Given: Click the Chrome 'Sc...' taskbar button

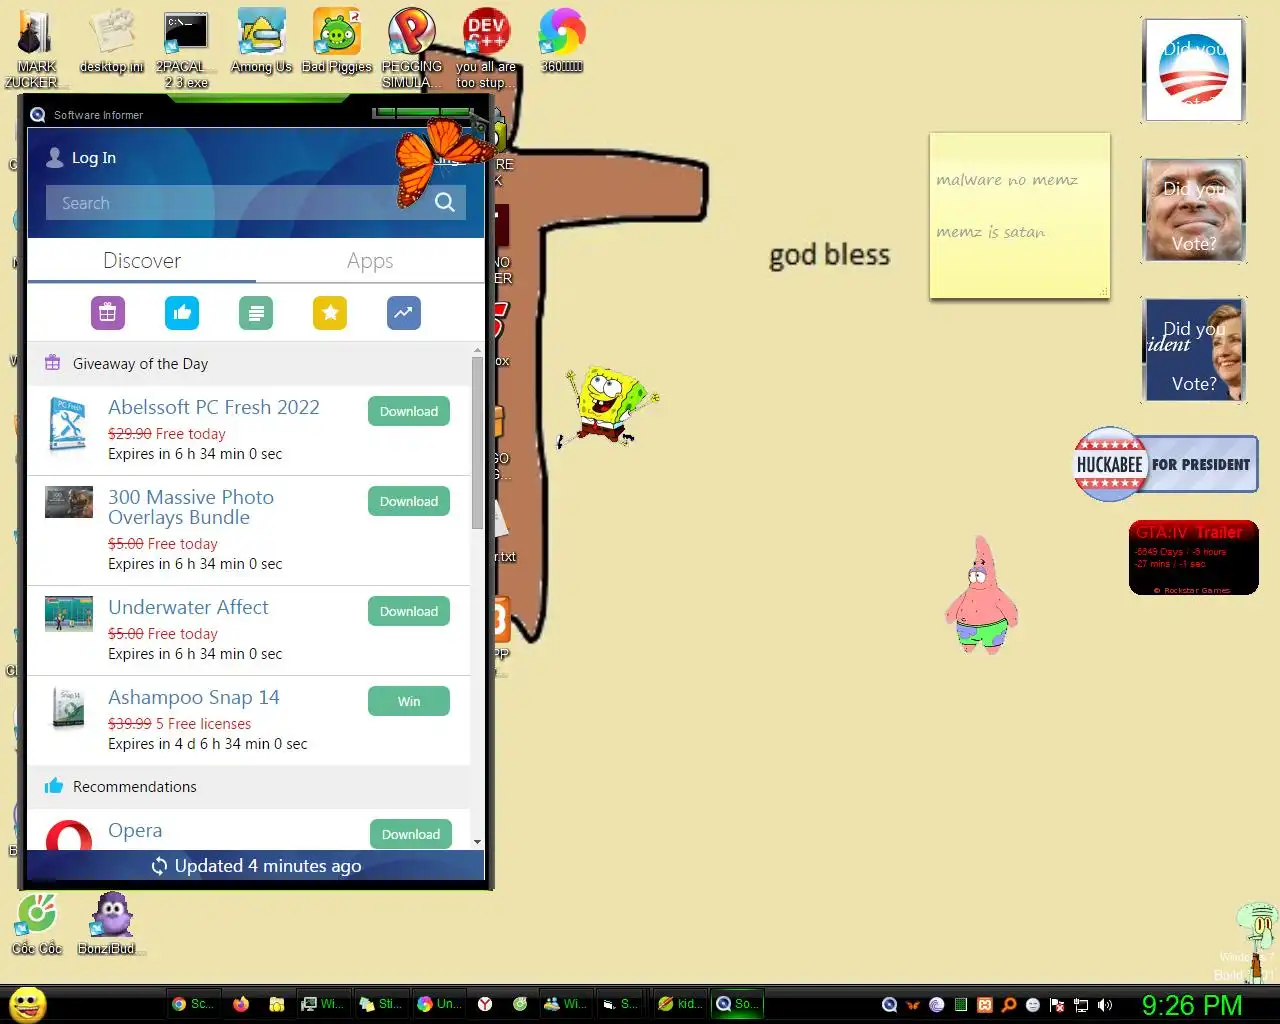Looking at the screenshot, I should [193, 1004].
